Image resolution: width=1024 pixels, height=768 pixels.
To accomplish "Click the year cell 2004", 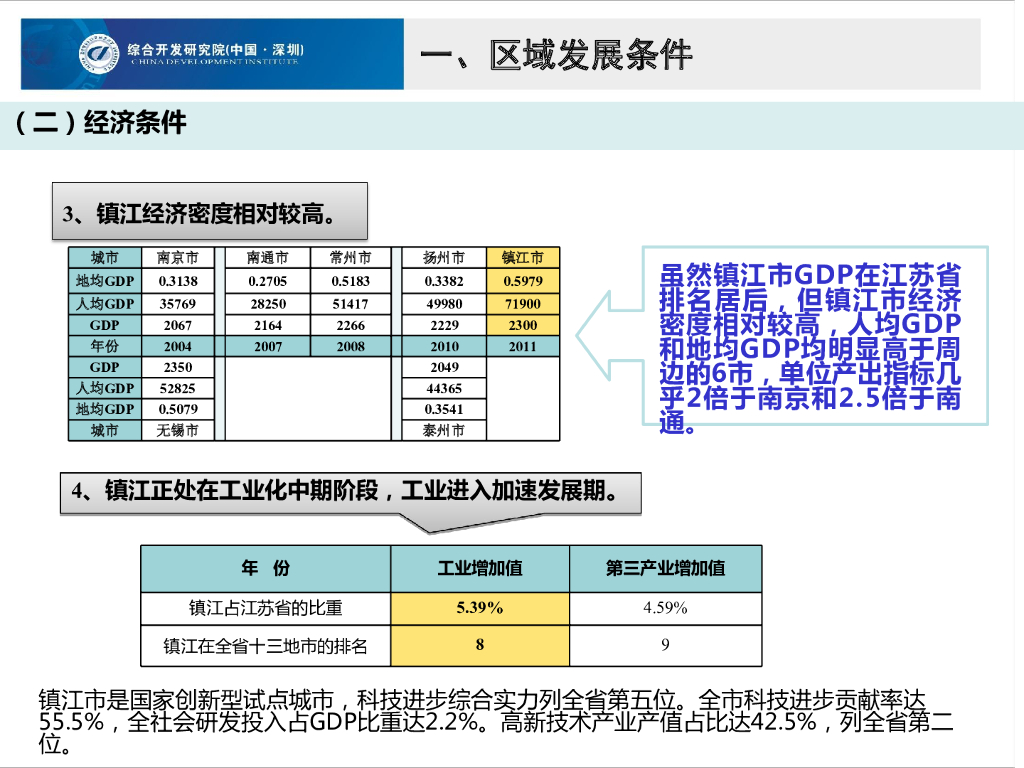I will click(x=178, y=346).
